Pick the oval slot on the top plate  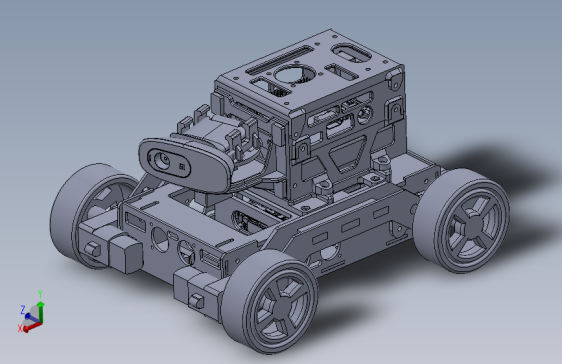click(351, 53)
